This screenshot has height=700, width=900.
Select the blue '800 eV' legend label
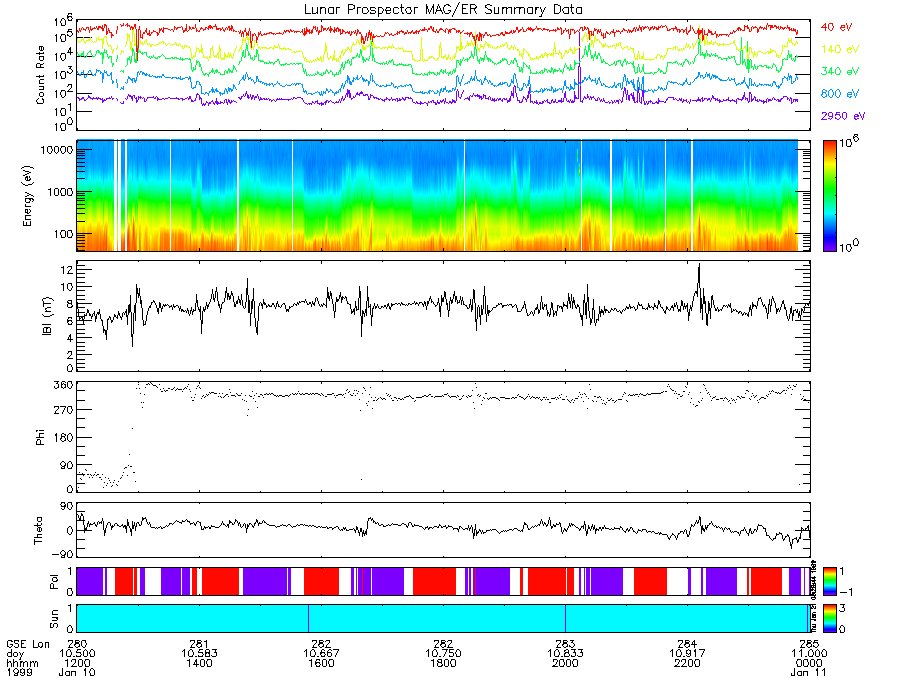[840, 94]
